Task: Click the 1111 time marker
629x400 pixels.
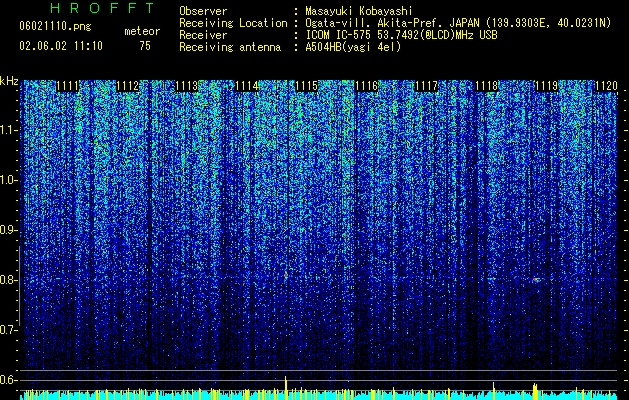Action: coord(67,86)
